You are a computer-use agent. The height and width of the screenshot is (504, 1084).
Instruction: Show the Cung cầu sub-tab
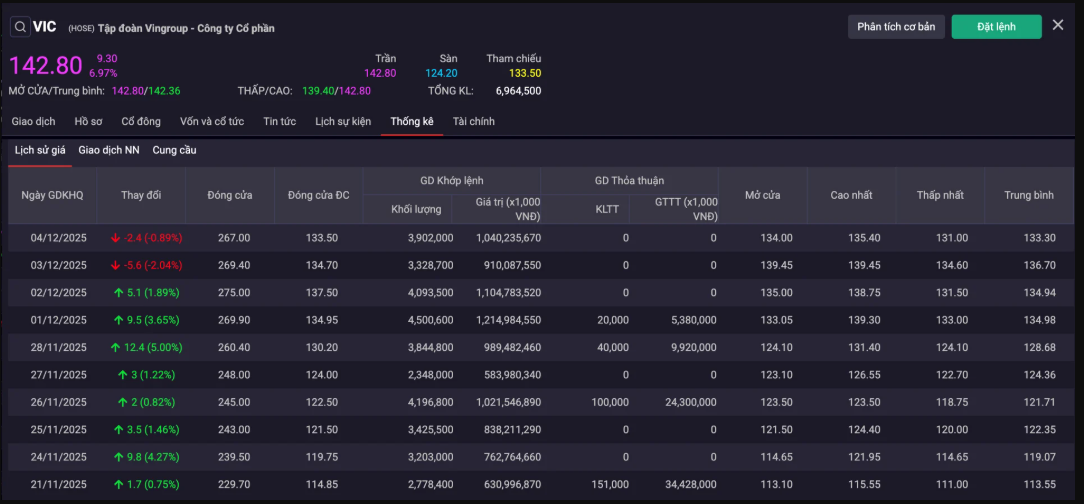[174, 150]
